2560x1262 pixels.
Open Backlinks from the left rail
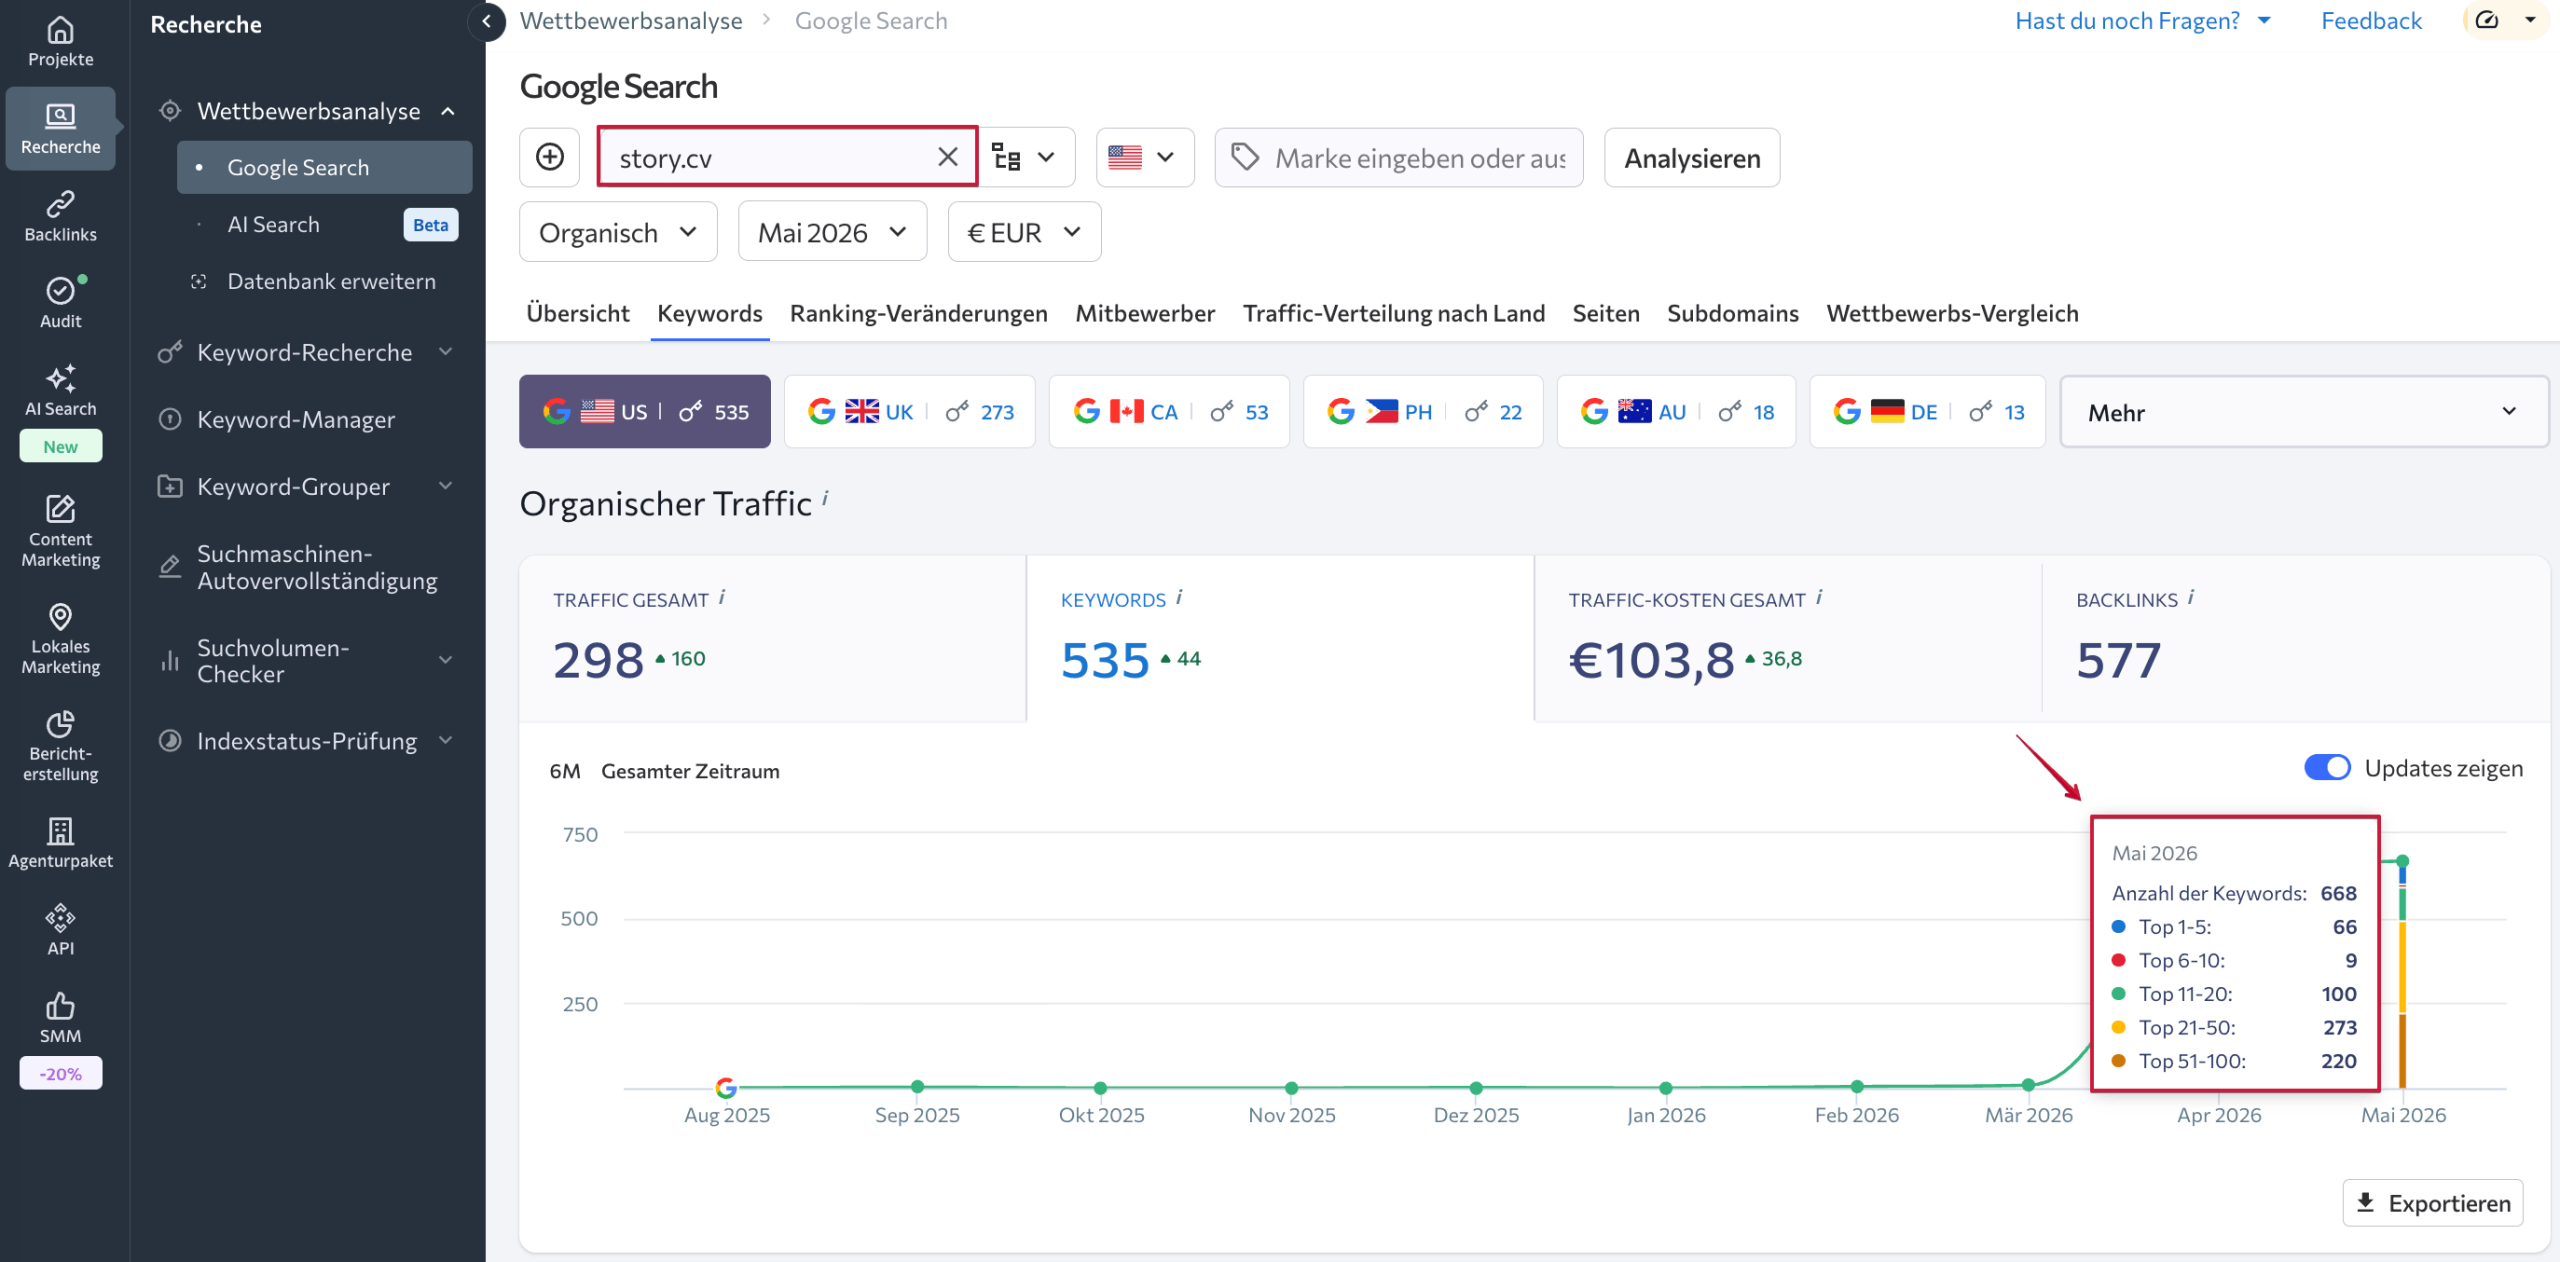[x=60, y=216]
